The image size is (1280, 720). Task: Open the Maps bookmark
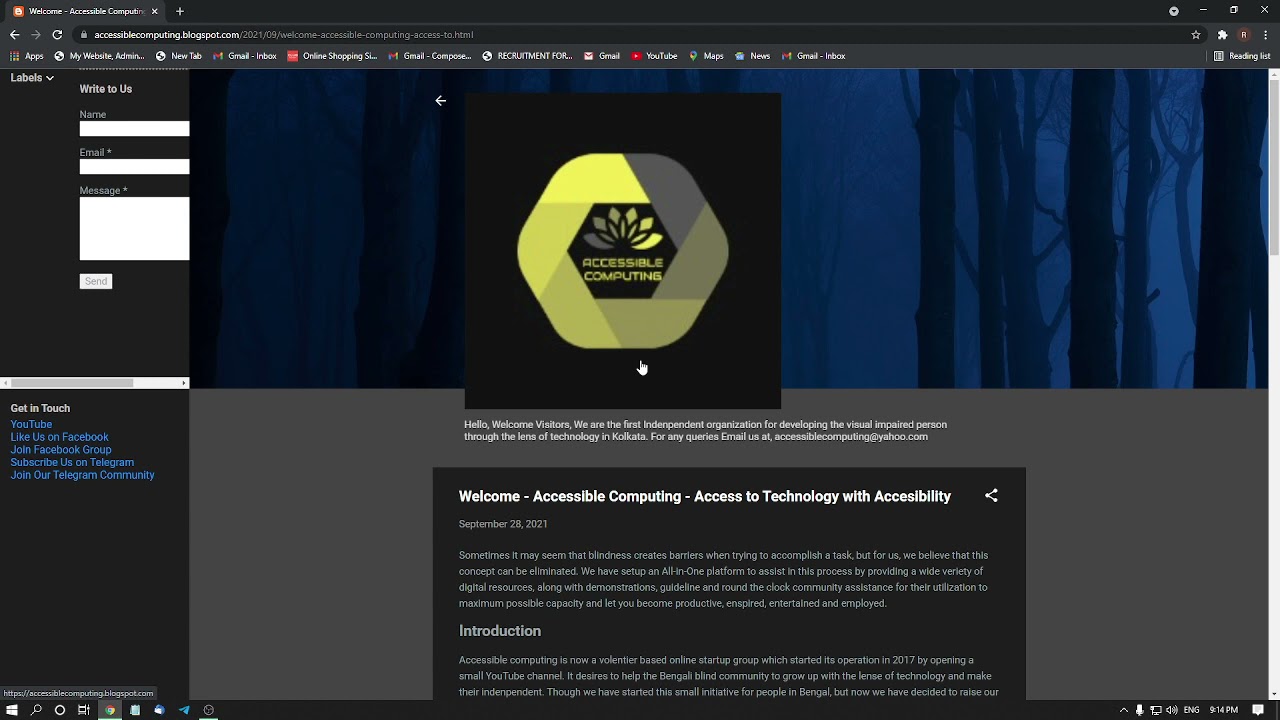(706, 56)
